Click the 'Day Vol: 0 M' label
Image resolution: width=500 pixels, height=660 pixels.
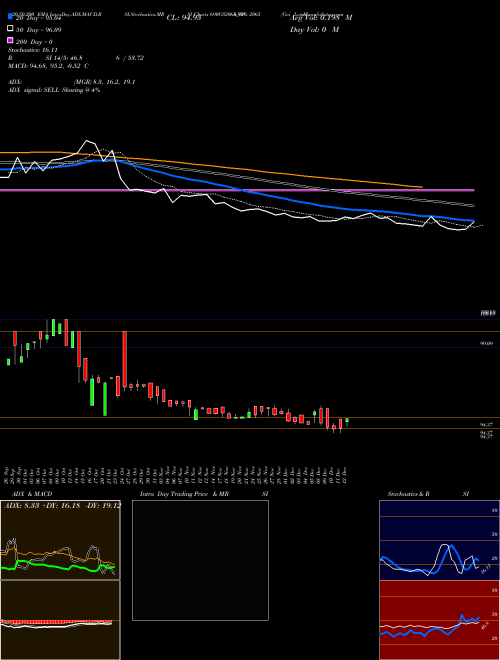tap(314, 30)
